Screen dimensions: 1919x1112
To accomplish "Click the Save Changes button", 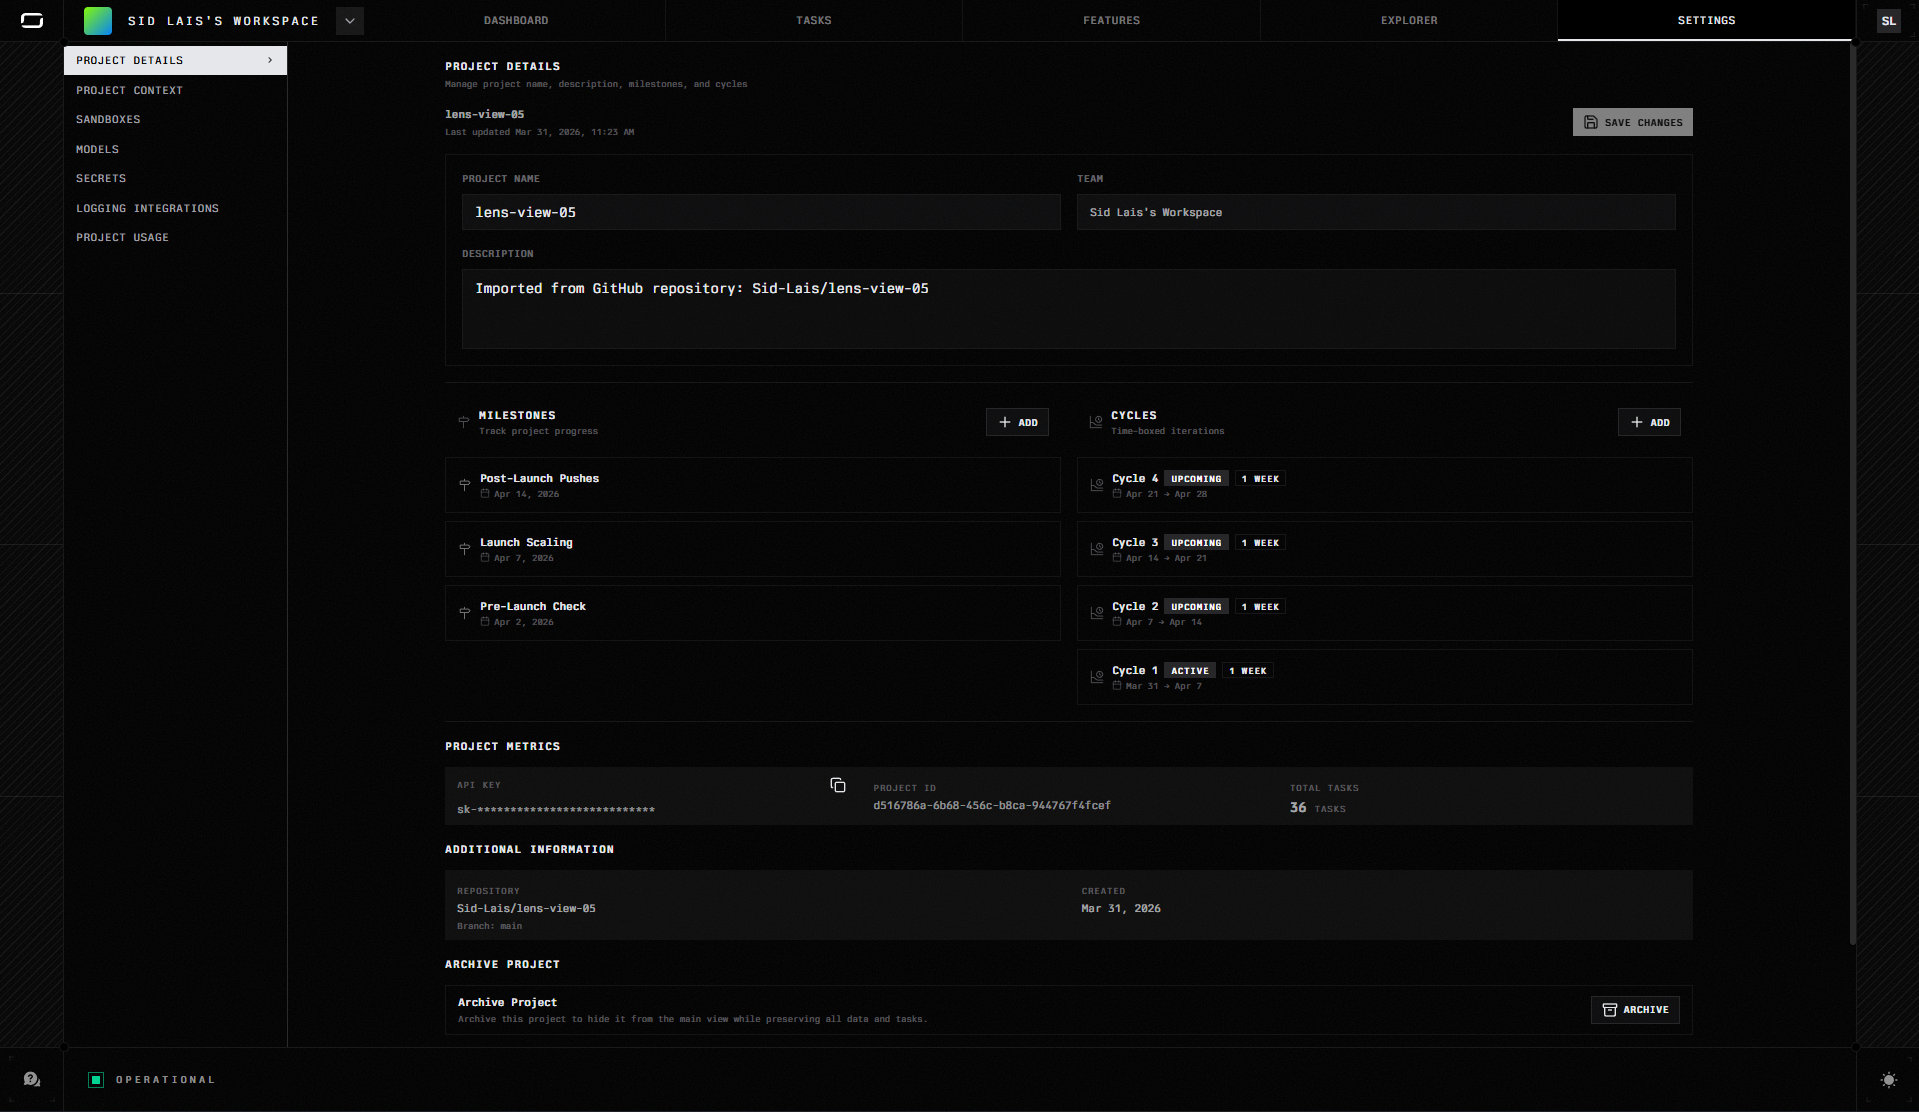I will pos(1632,122).
